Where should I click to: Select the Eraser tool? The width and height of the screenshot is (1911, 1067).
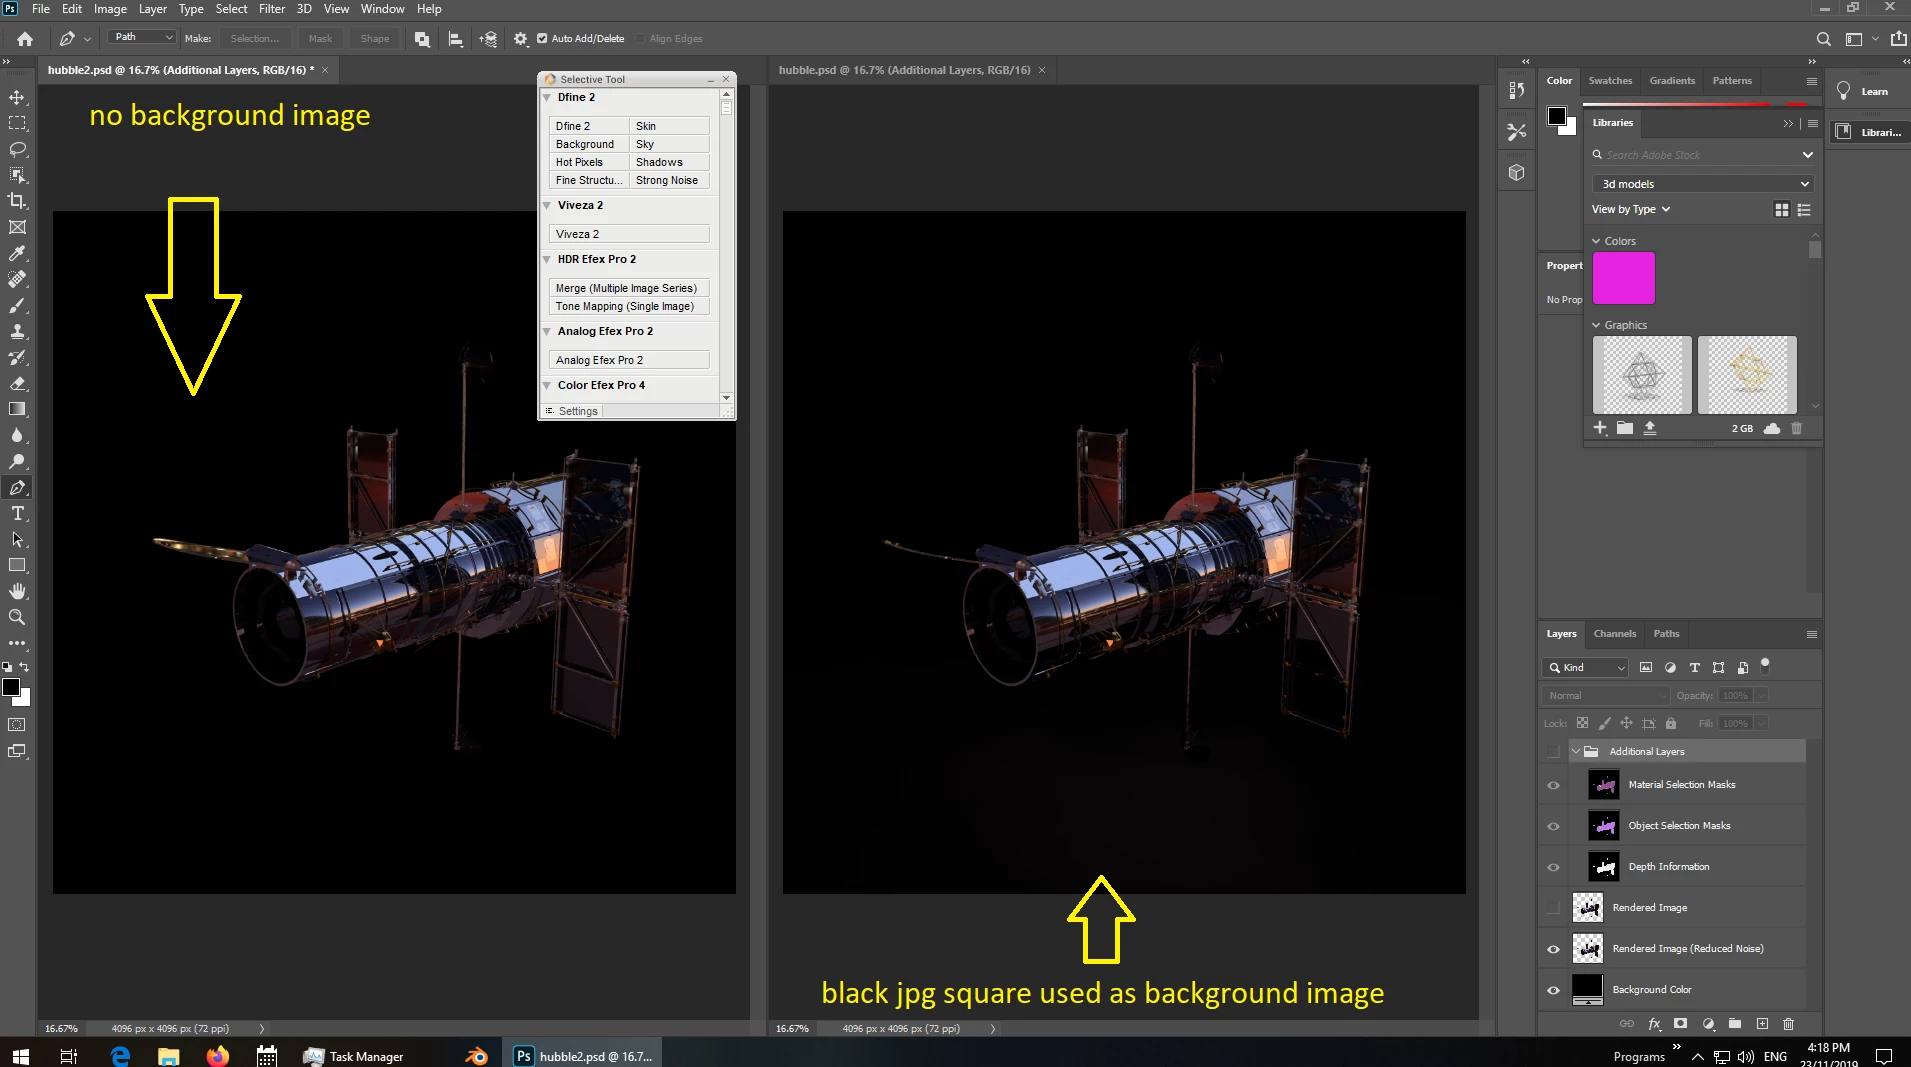point(17,383)
